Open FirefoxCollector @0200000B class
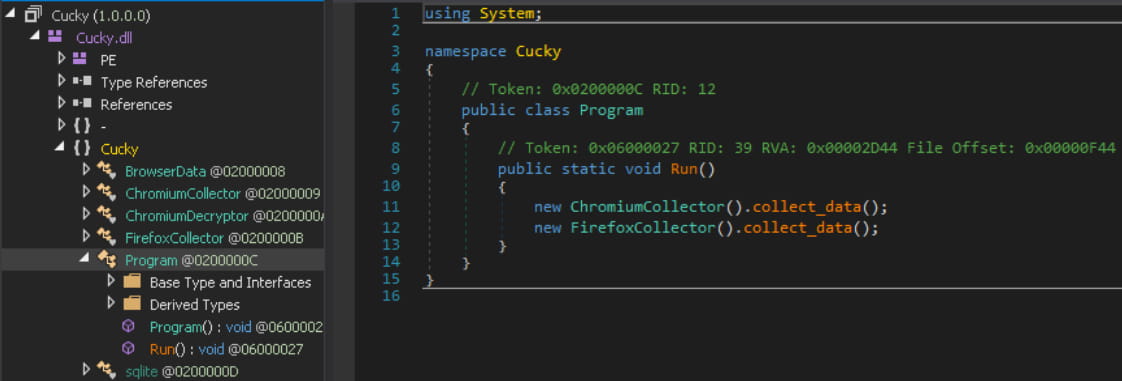The width and height of the screenshot is (1122, 381). 215,238
